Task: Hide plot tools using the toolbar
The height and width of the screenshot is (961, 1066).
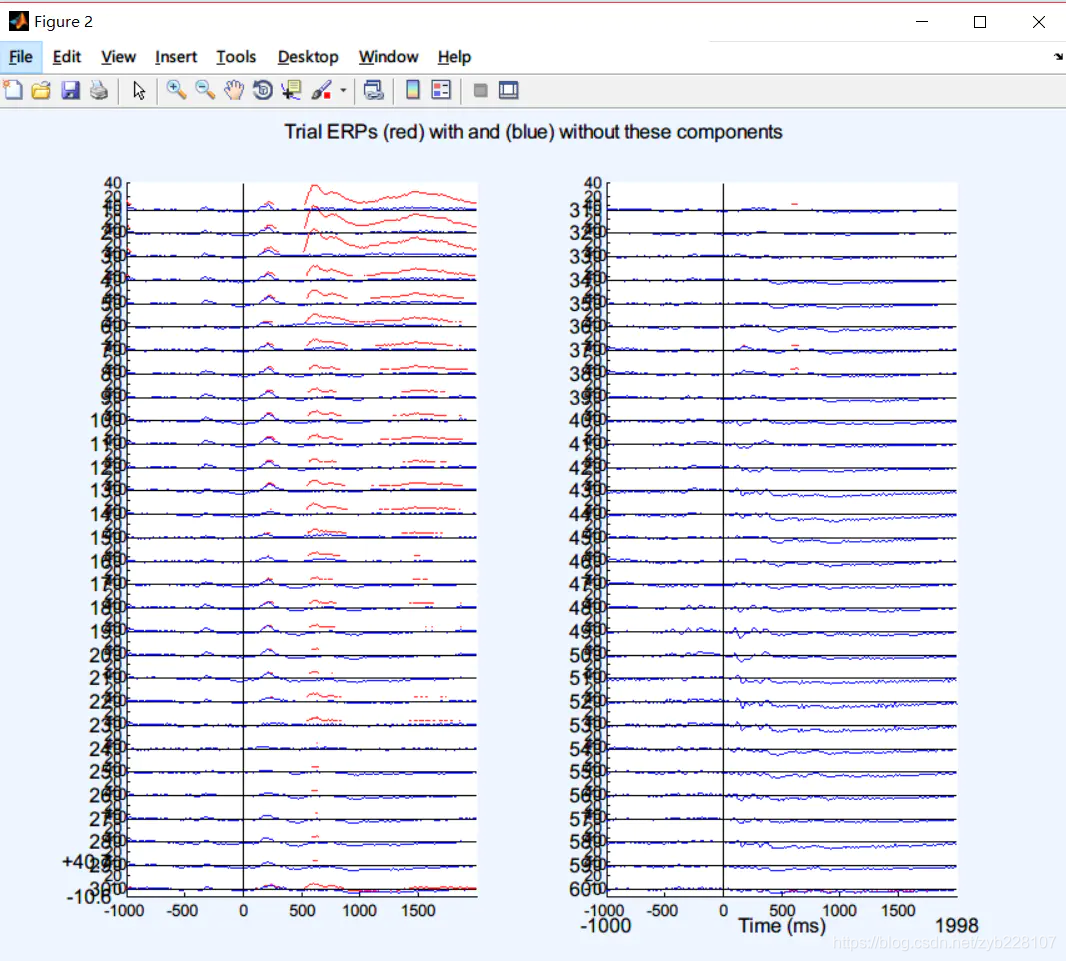Action: (x=481, y=90)
